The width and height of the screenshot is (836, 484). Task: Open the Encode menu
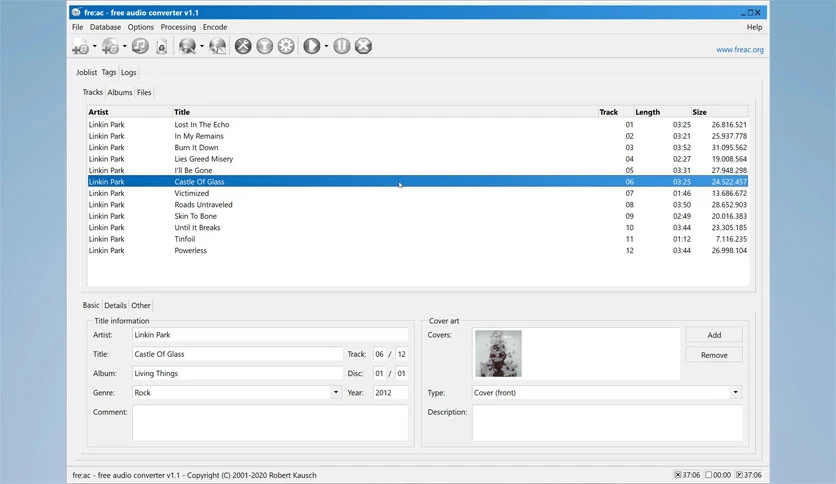click(215, 27)
